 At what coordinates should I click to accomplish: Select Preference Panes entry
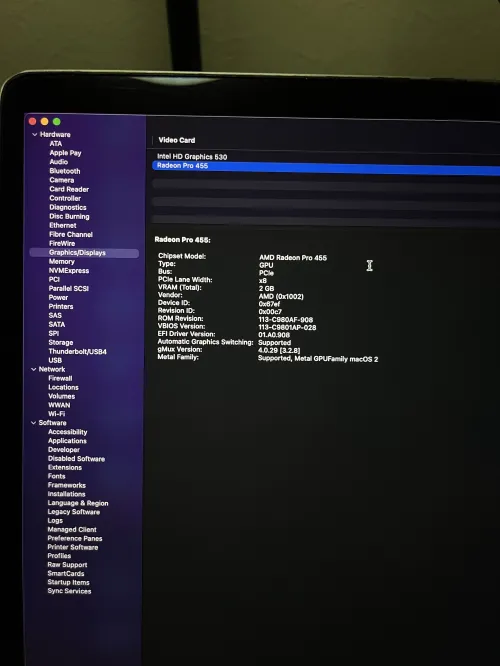pos(75,539)
